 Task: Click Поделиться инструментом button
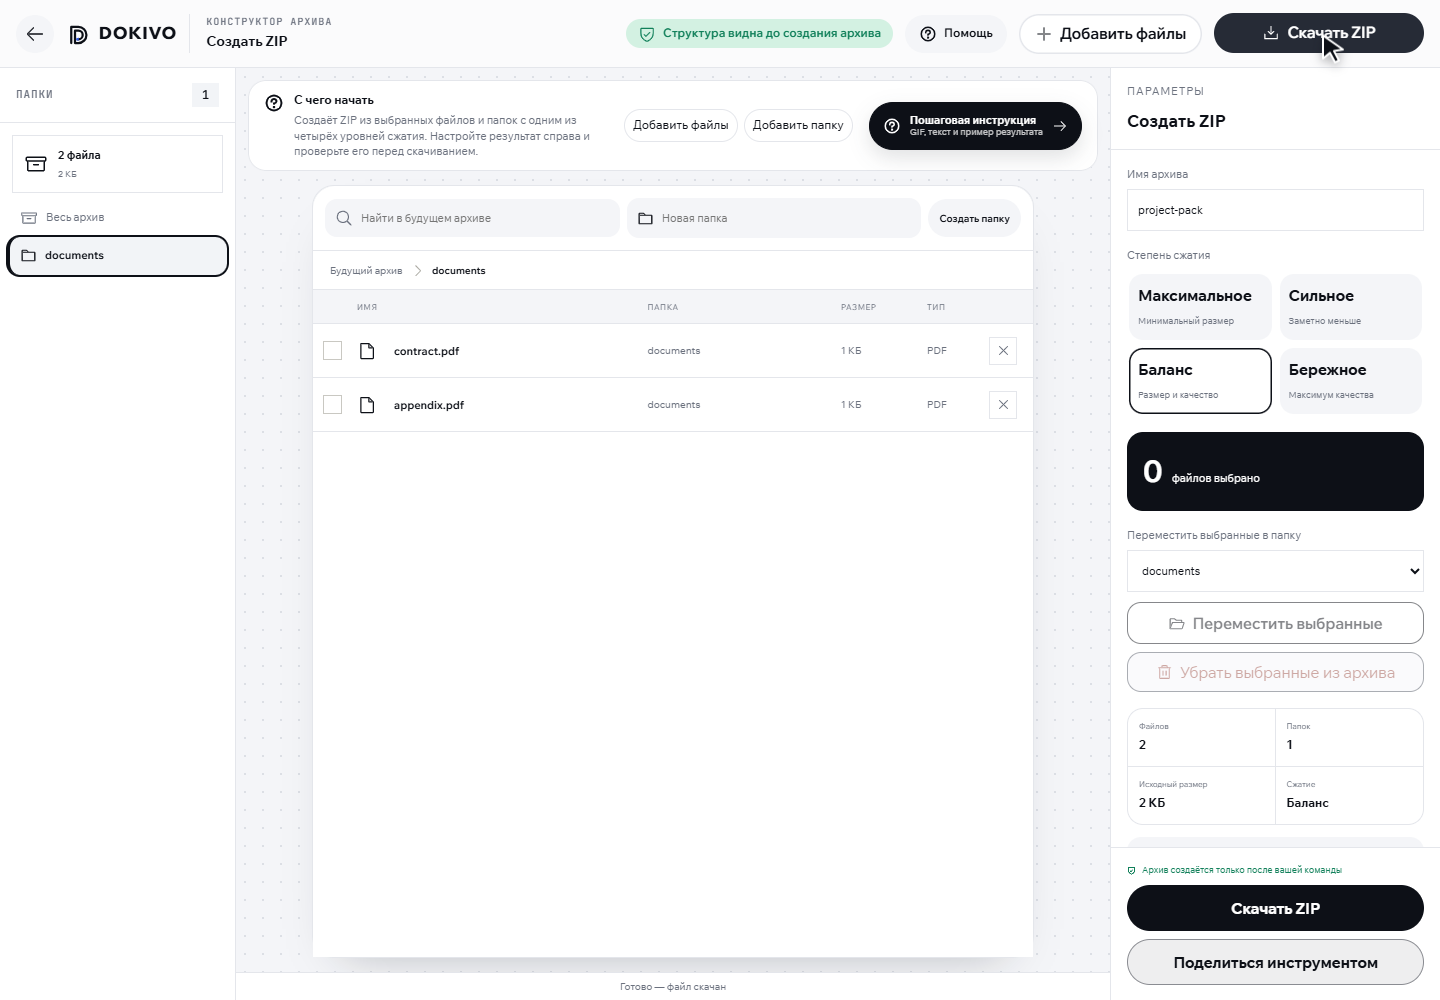tap(1275, 962)
